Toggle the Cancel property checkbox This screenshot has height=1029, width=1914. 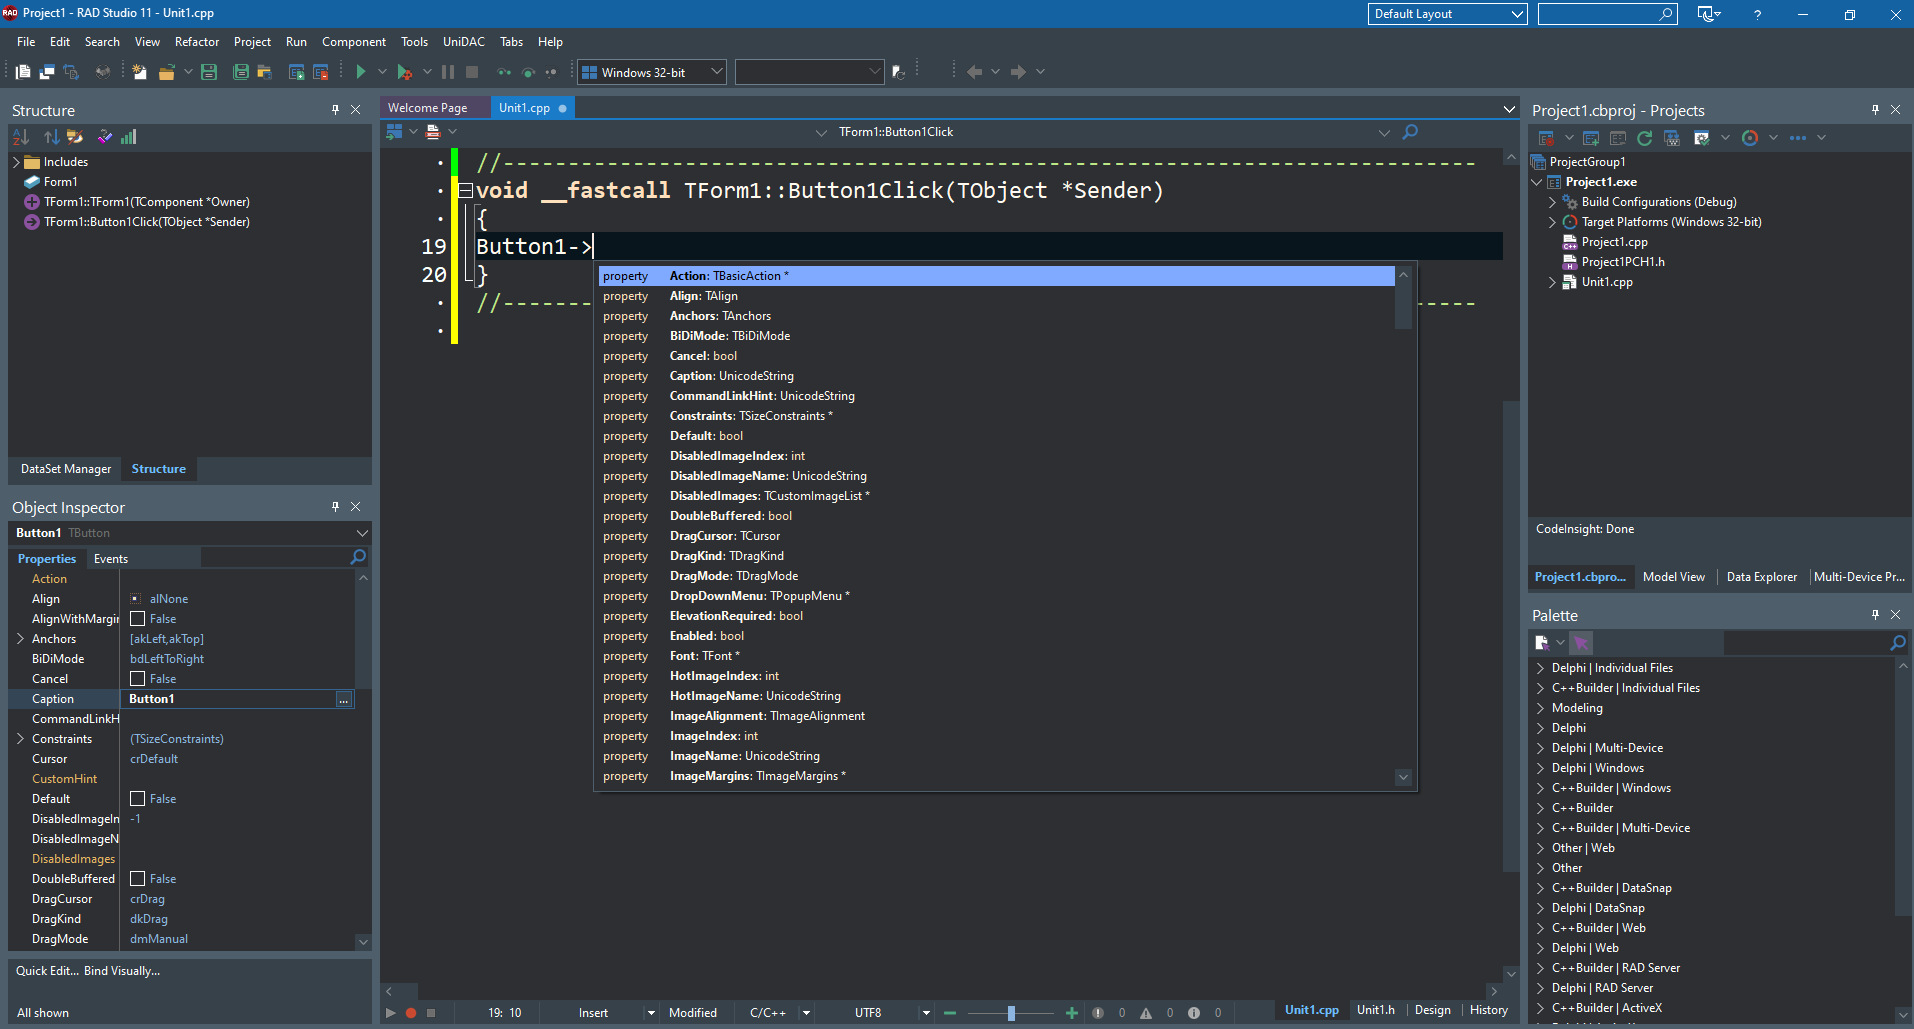(x=138, y=679)
